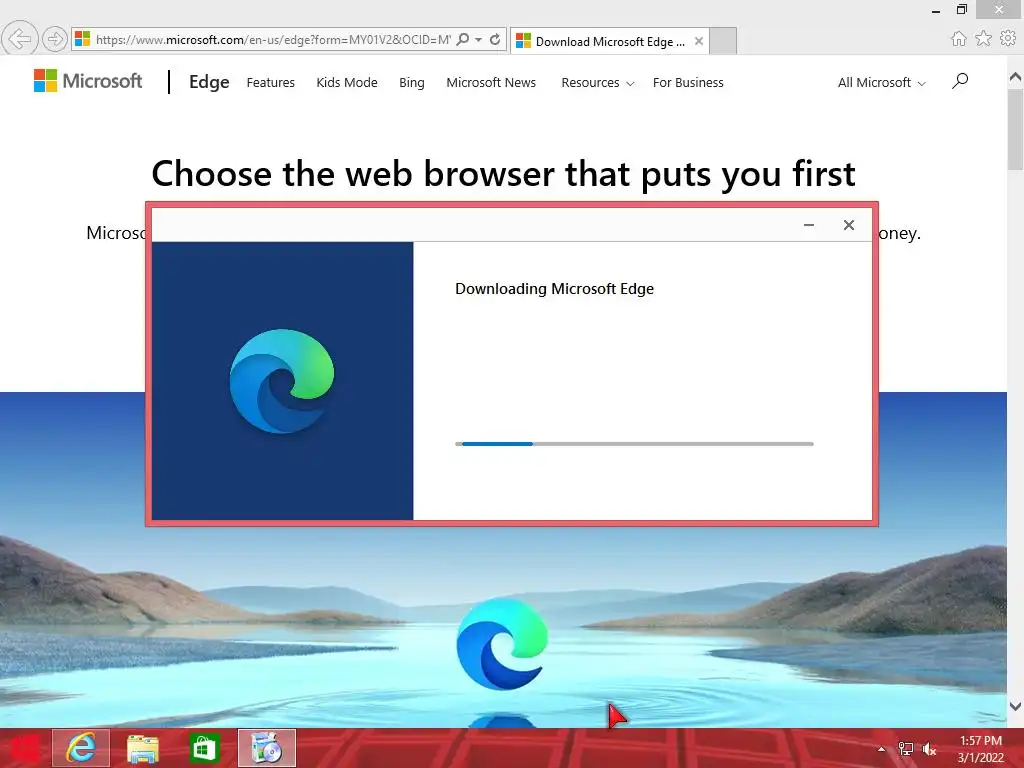Click the muted volume tray icon
Viewport: 1024px width, 768px height.
click(929, 749)
